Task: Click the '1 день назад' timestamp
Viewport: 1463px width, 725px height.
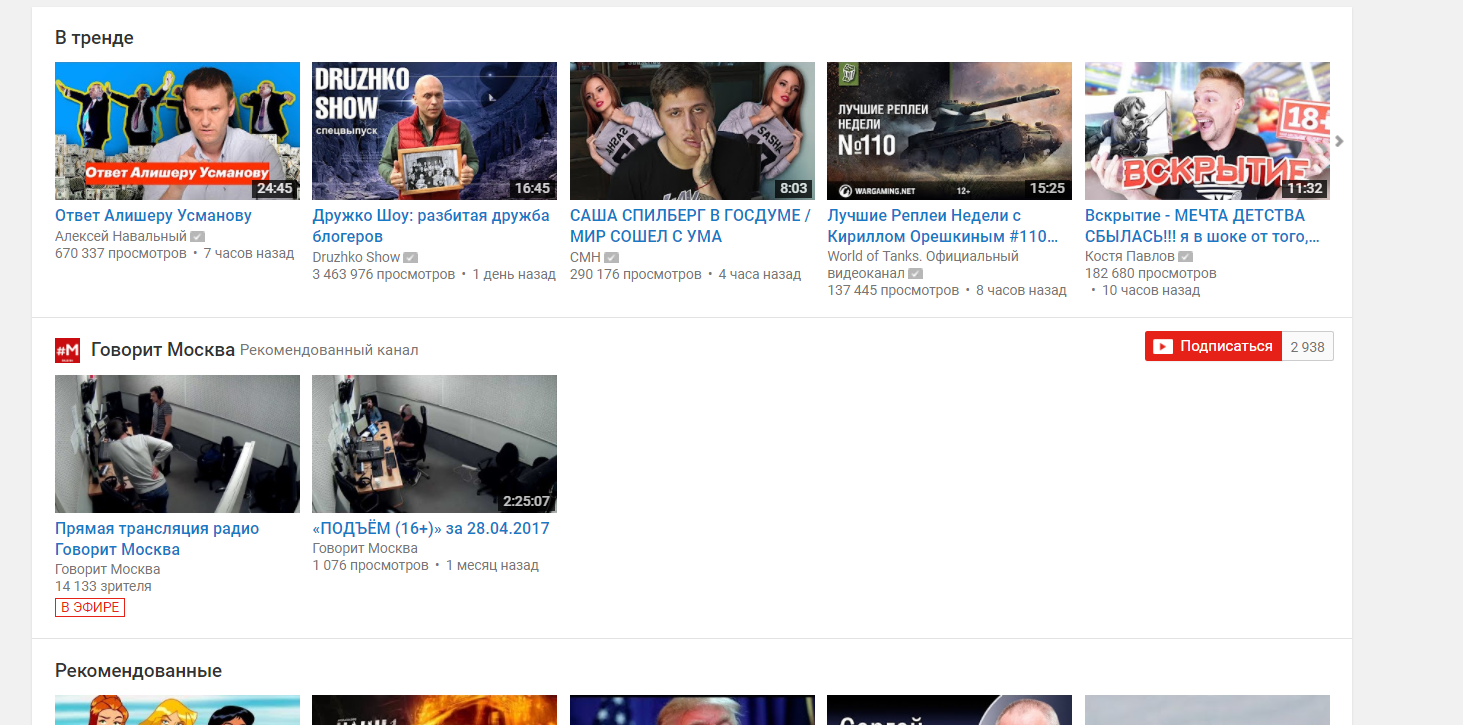Action: coord(514,275)
